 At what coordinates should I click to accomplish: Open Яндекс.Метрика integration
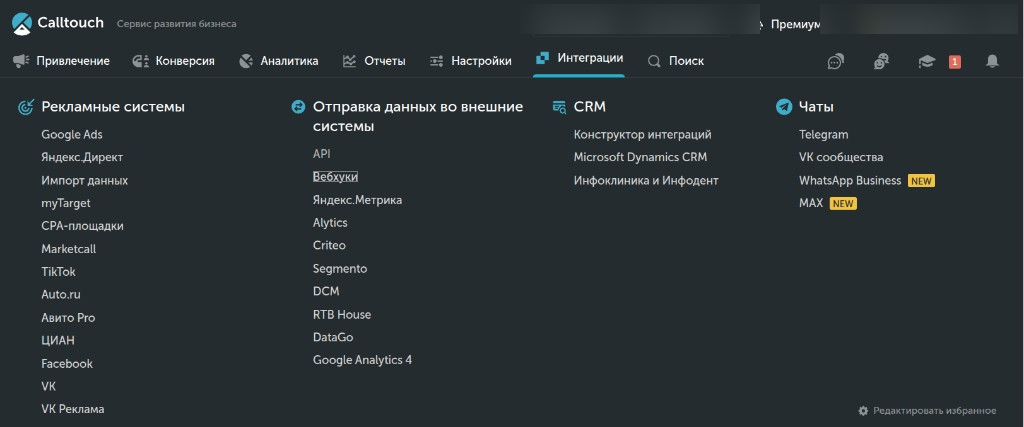click(x=357, y=200)
